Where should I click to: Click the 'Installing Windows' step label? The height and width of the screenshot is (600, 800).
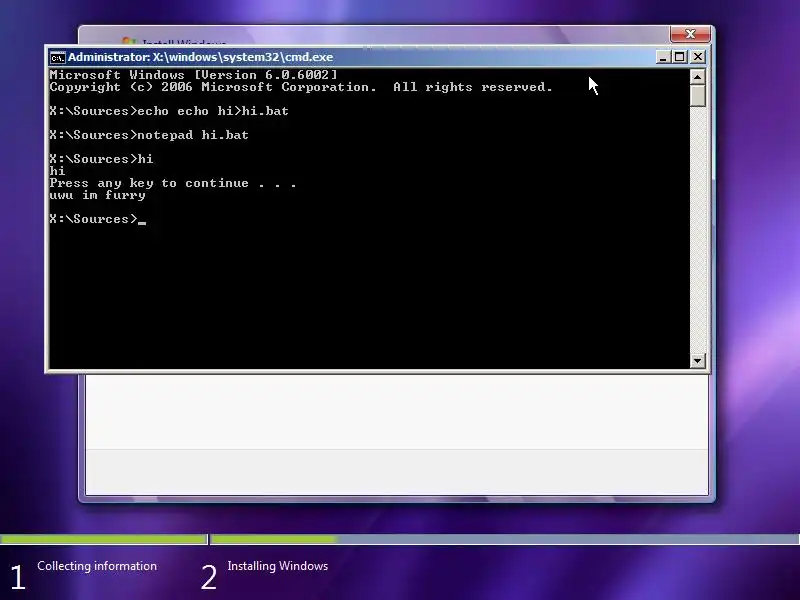pyautogui.click(x=278, y=566)
